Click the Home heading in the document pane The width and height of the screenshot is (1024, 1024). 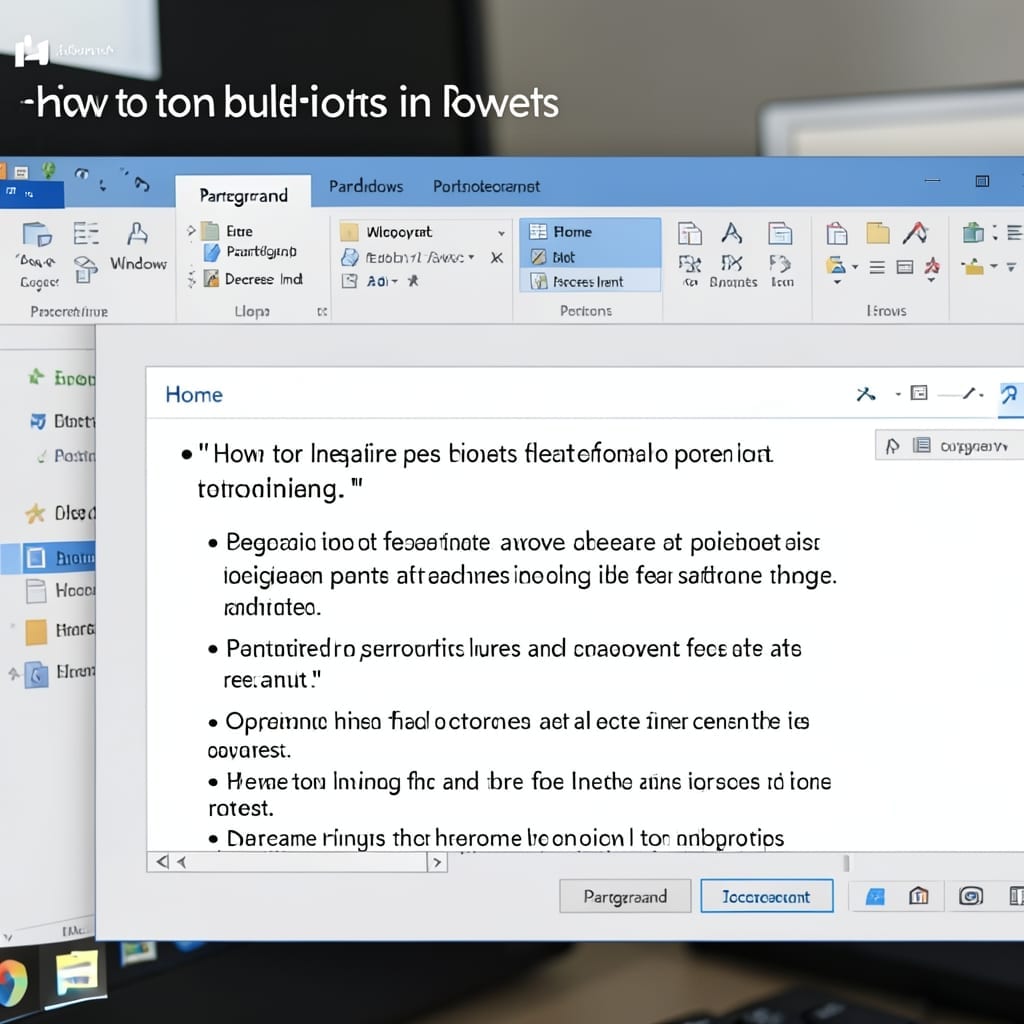click(194, 394)
